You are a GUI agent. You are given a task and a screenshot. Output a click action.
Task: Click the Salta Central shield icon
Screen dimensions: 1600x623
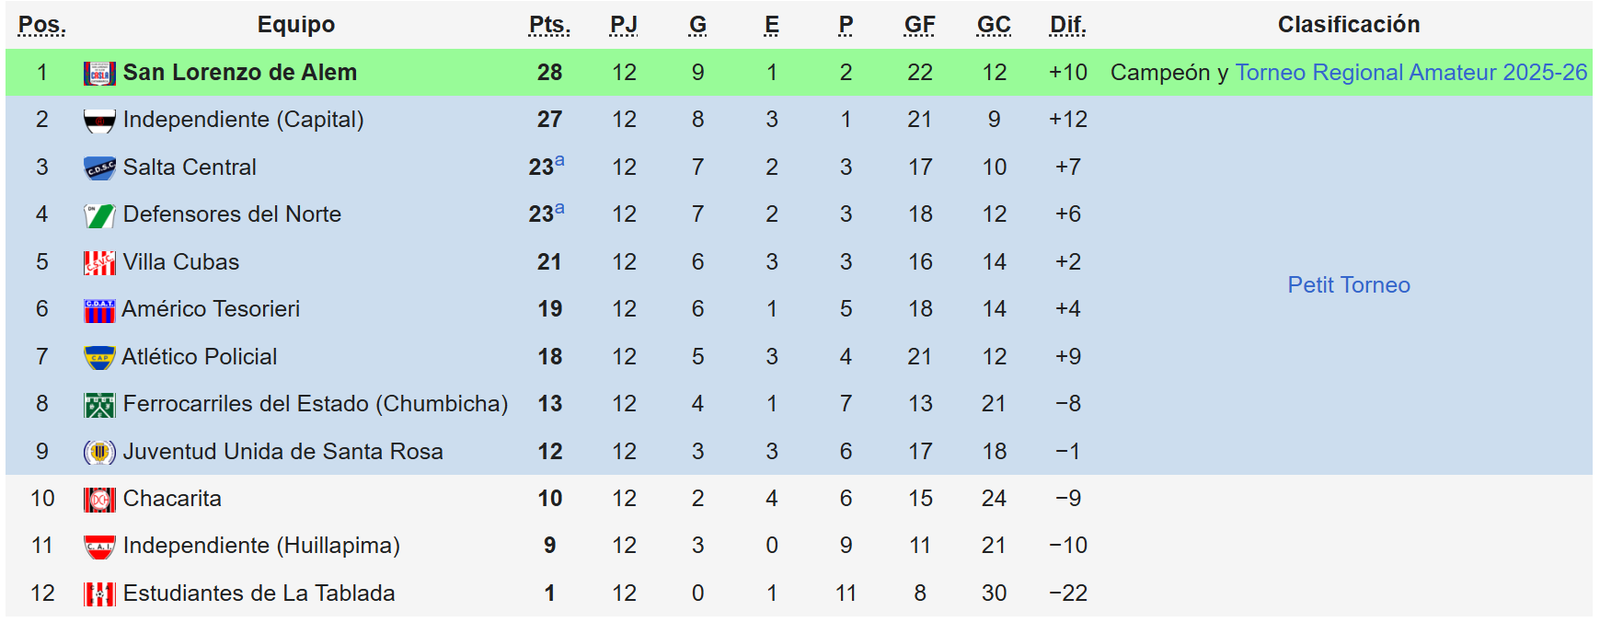99,168
